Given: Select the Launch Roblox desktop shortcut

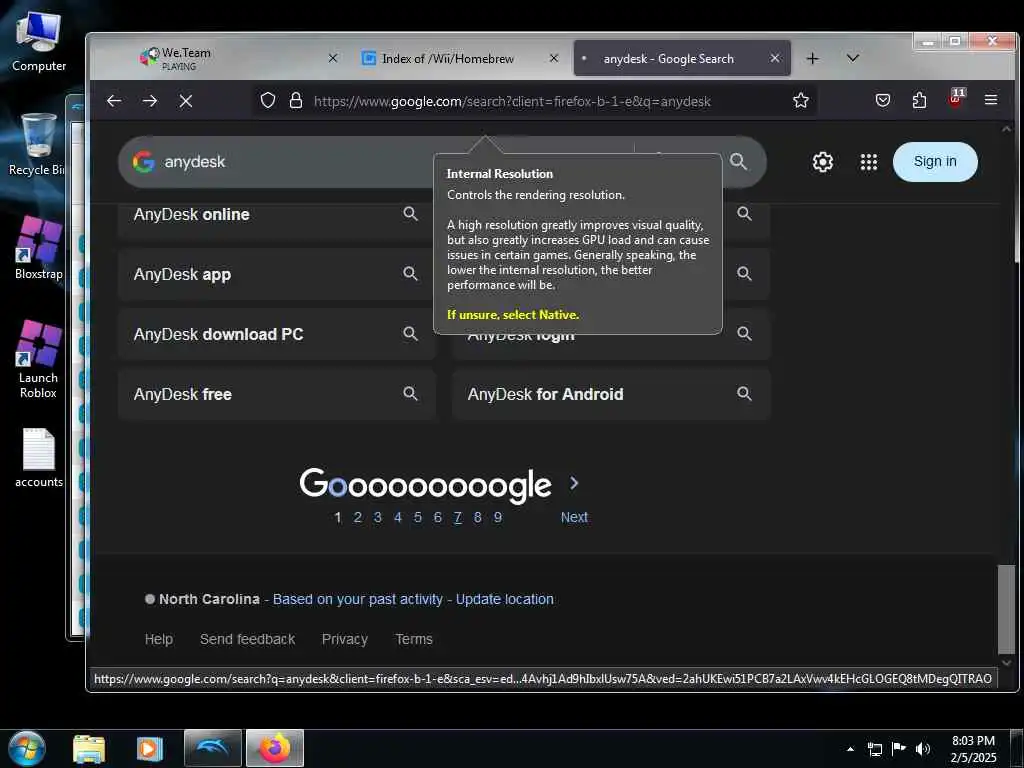Looking at the screenshot, I should tap(39, 359).
